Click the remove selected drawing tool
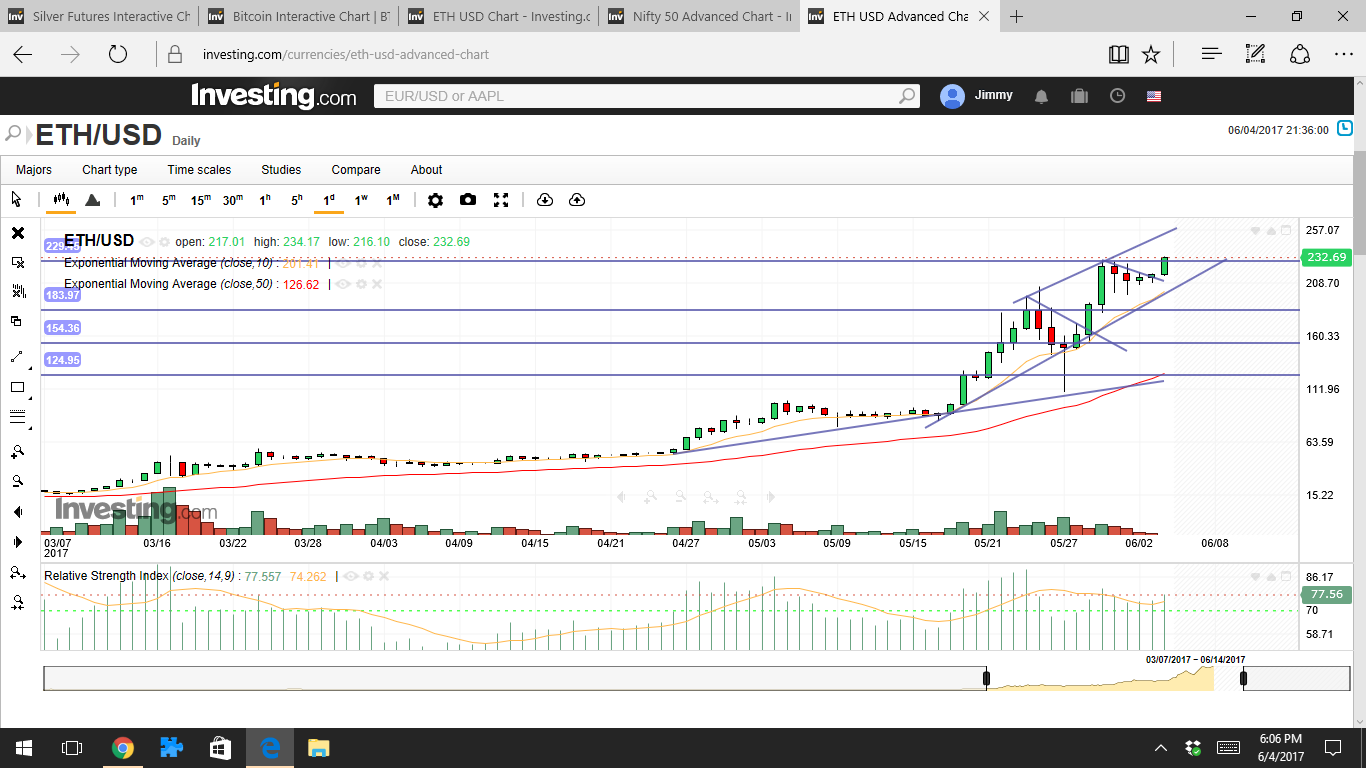The width and height of the screenshot is (1366, 768). tap(17, 262)
